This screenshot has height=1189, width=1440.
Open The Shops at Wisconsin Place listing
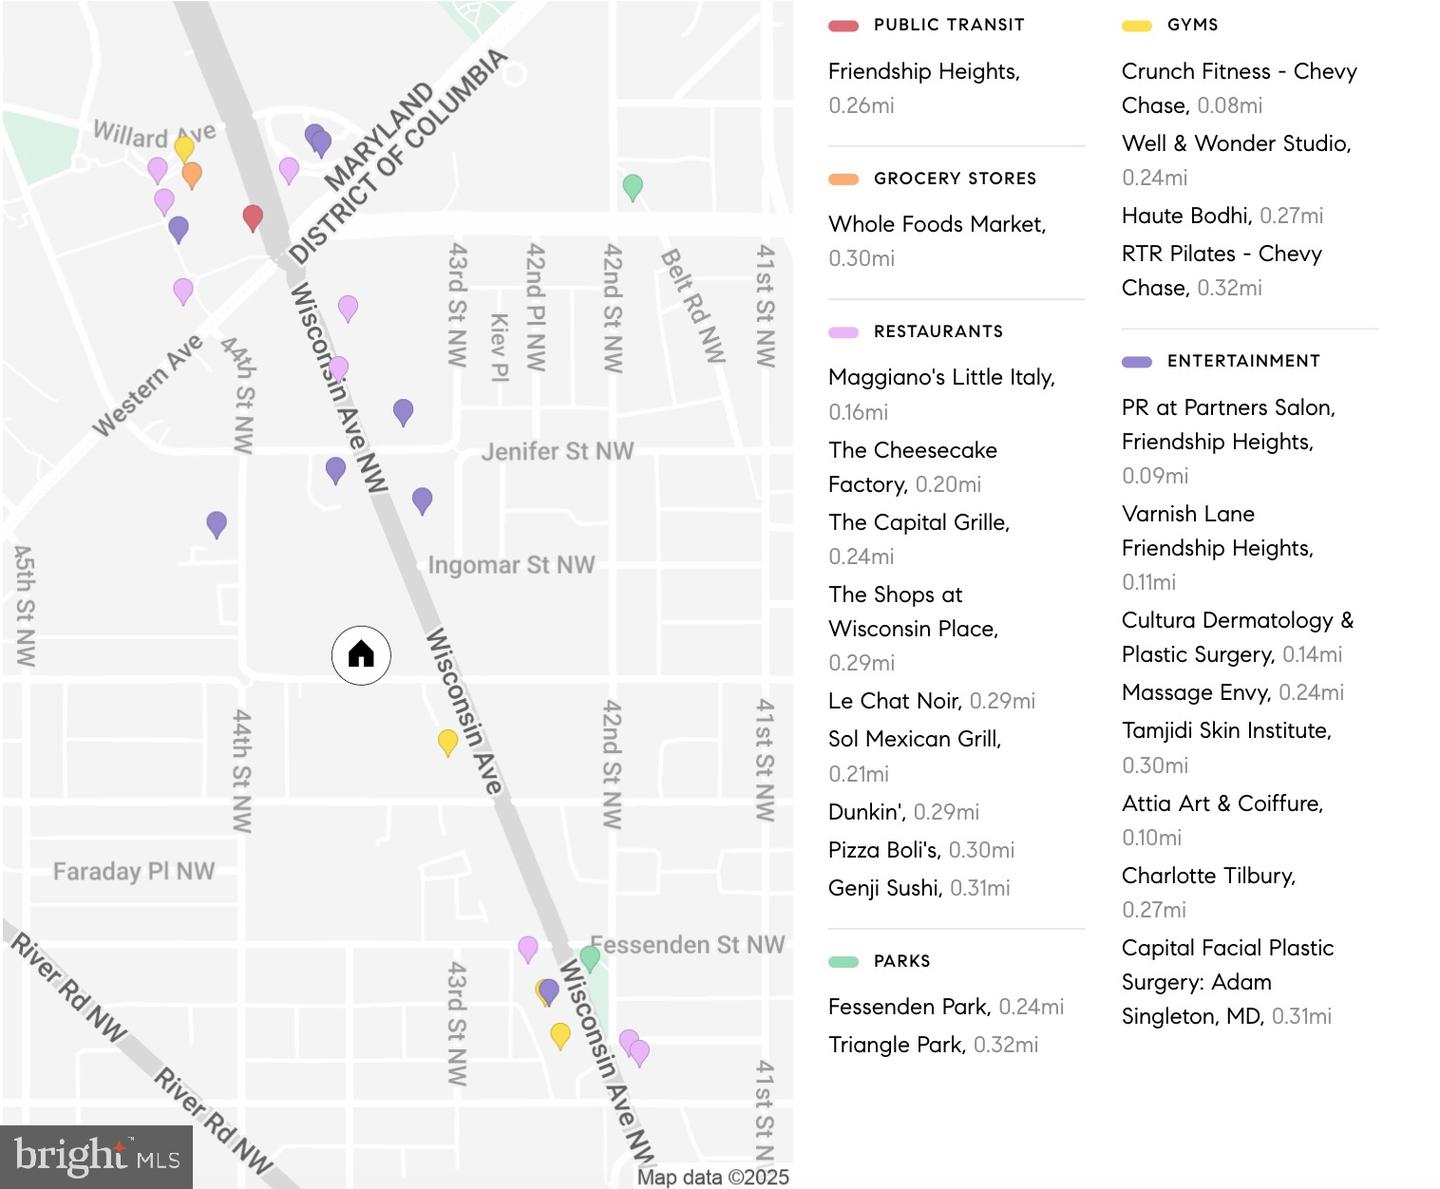coord(913,628)
